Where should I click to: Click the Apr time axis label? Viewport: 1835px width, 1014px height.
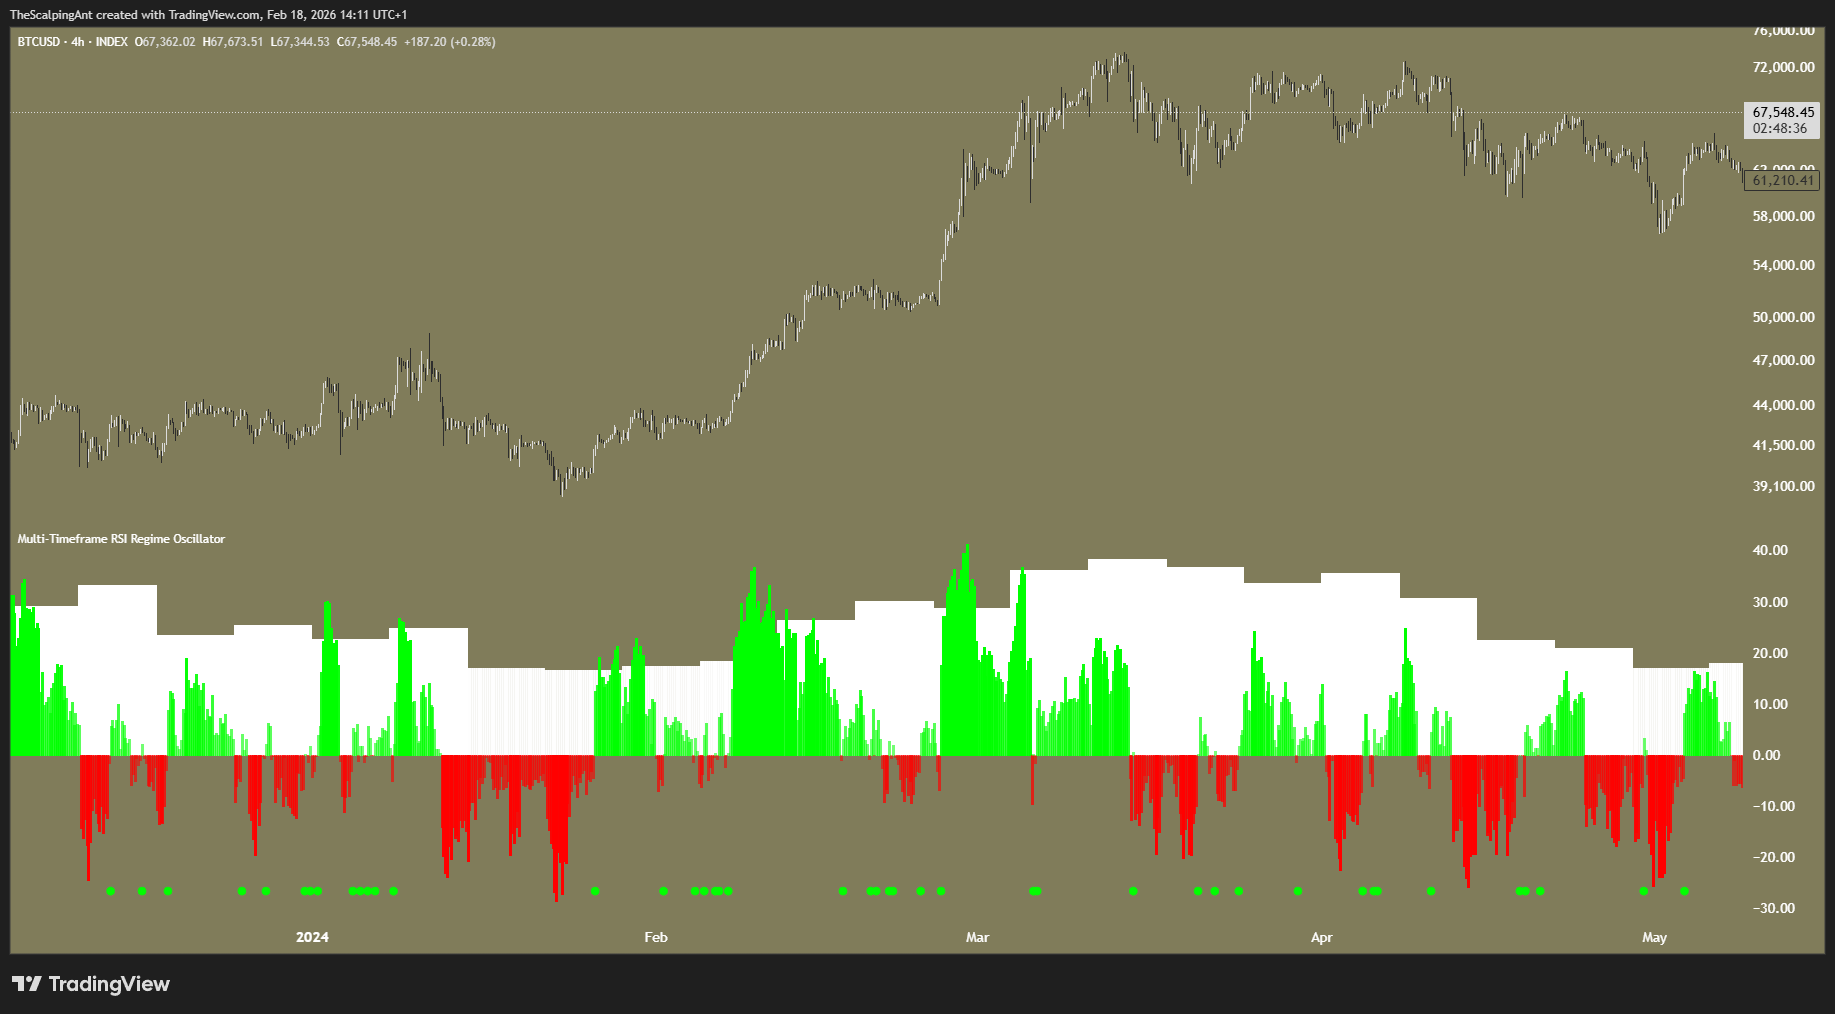click(x=1322, y=938)
